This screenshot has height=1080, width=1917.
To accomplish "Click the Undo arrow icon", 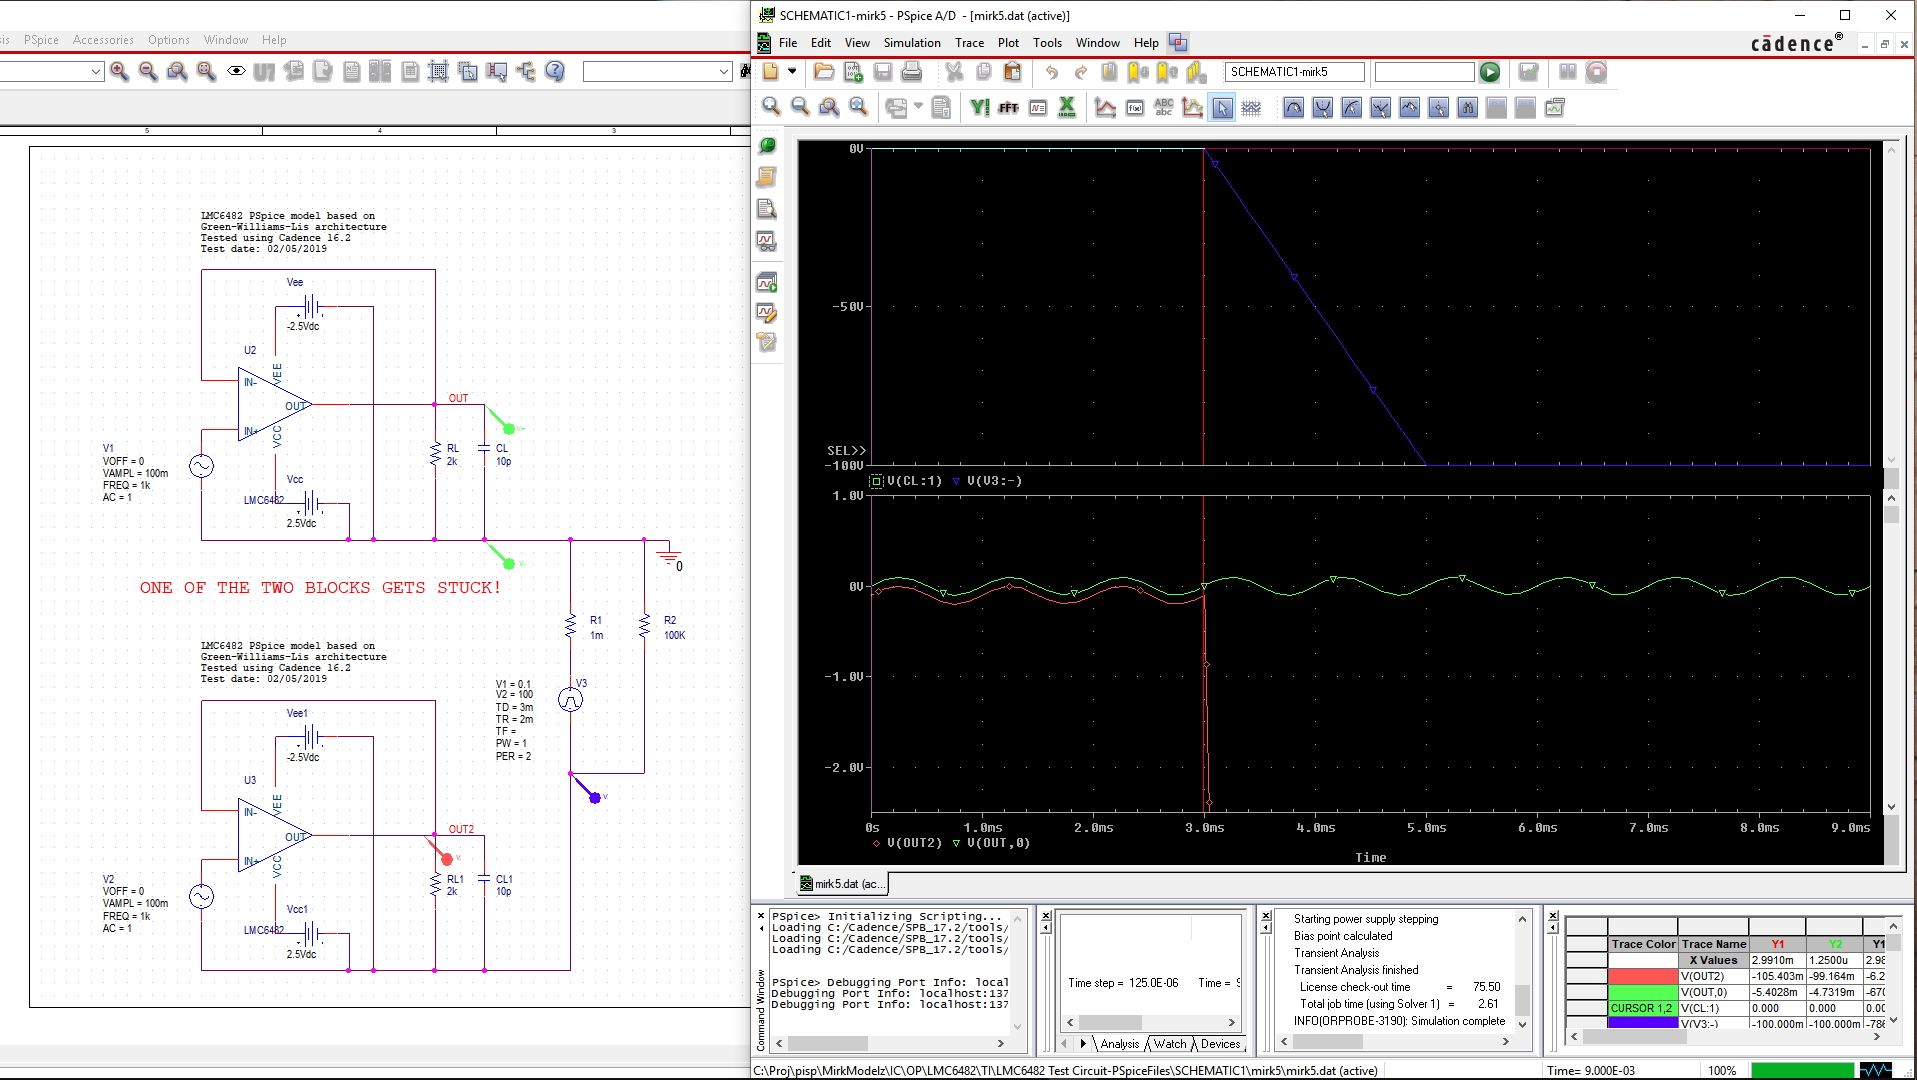I will point(1051,72).
